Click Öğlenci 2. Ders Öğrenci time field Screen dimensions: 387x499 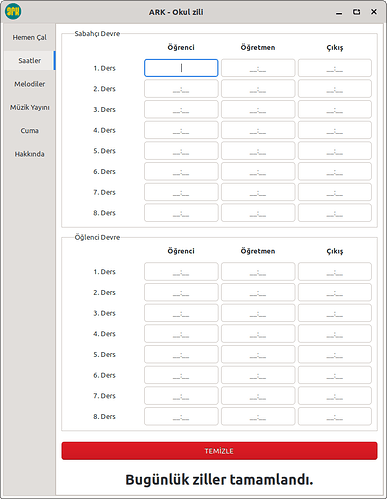coord(181,292)
